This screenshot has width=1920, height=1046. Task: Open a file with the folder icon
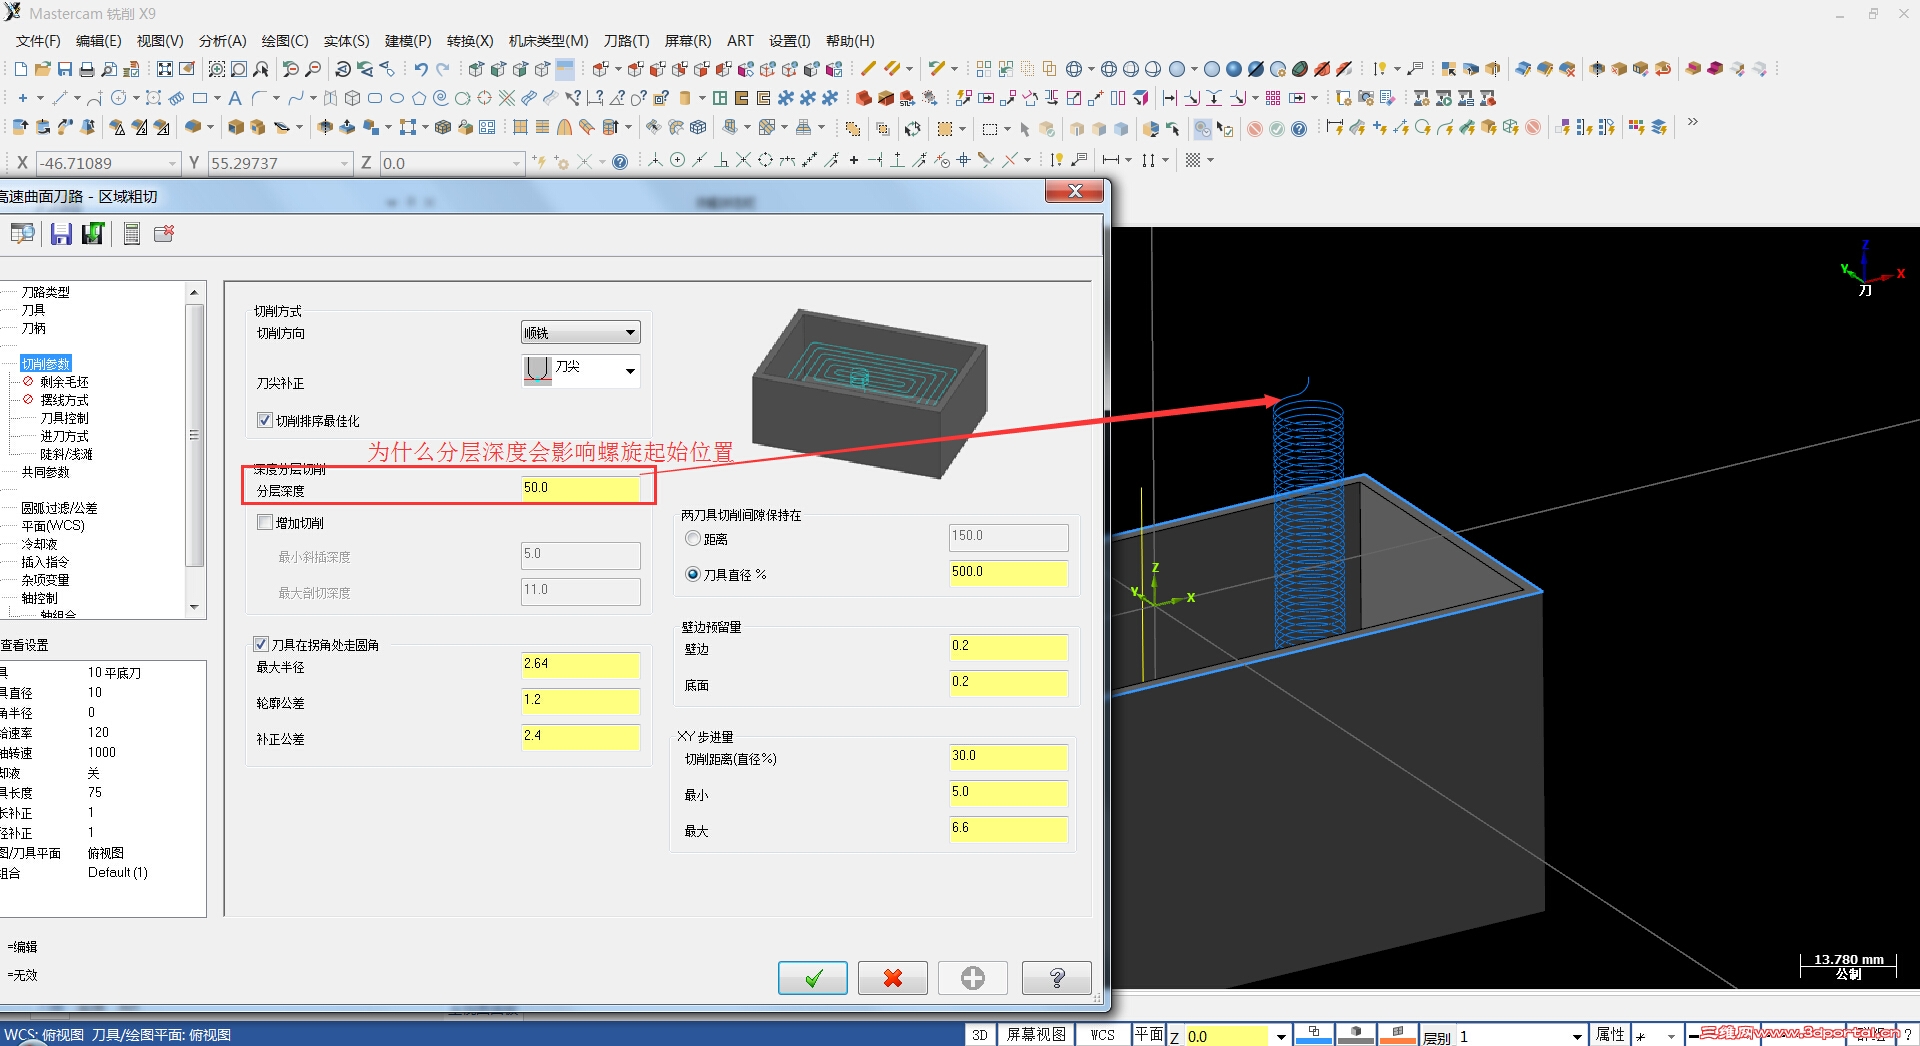(42, 69)
